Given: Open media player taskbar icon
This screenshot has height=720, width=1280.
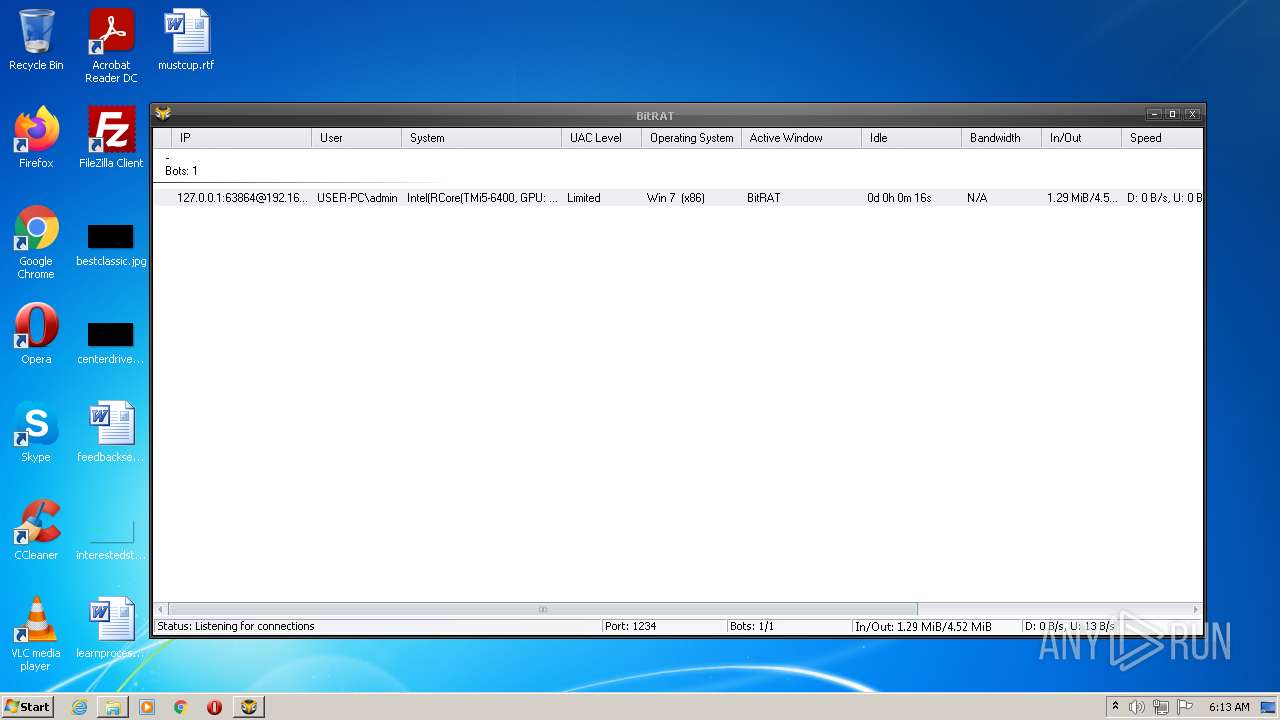Looking at the screenshot, I should pos(147,707).
